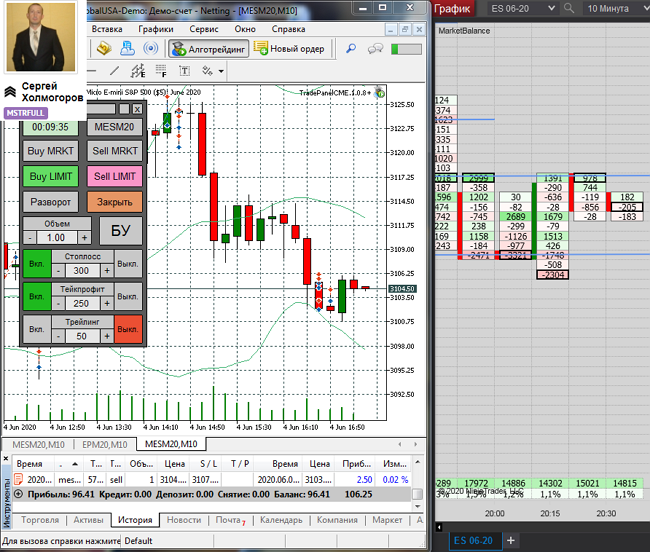Click the volume field showing 1.00
This screenshot has width=650, height=552.
click(56, 238)
